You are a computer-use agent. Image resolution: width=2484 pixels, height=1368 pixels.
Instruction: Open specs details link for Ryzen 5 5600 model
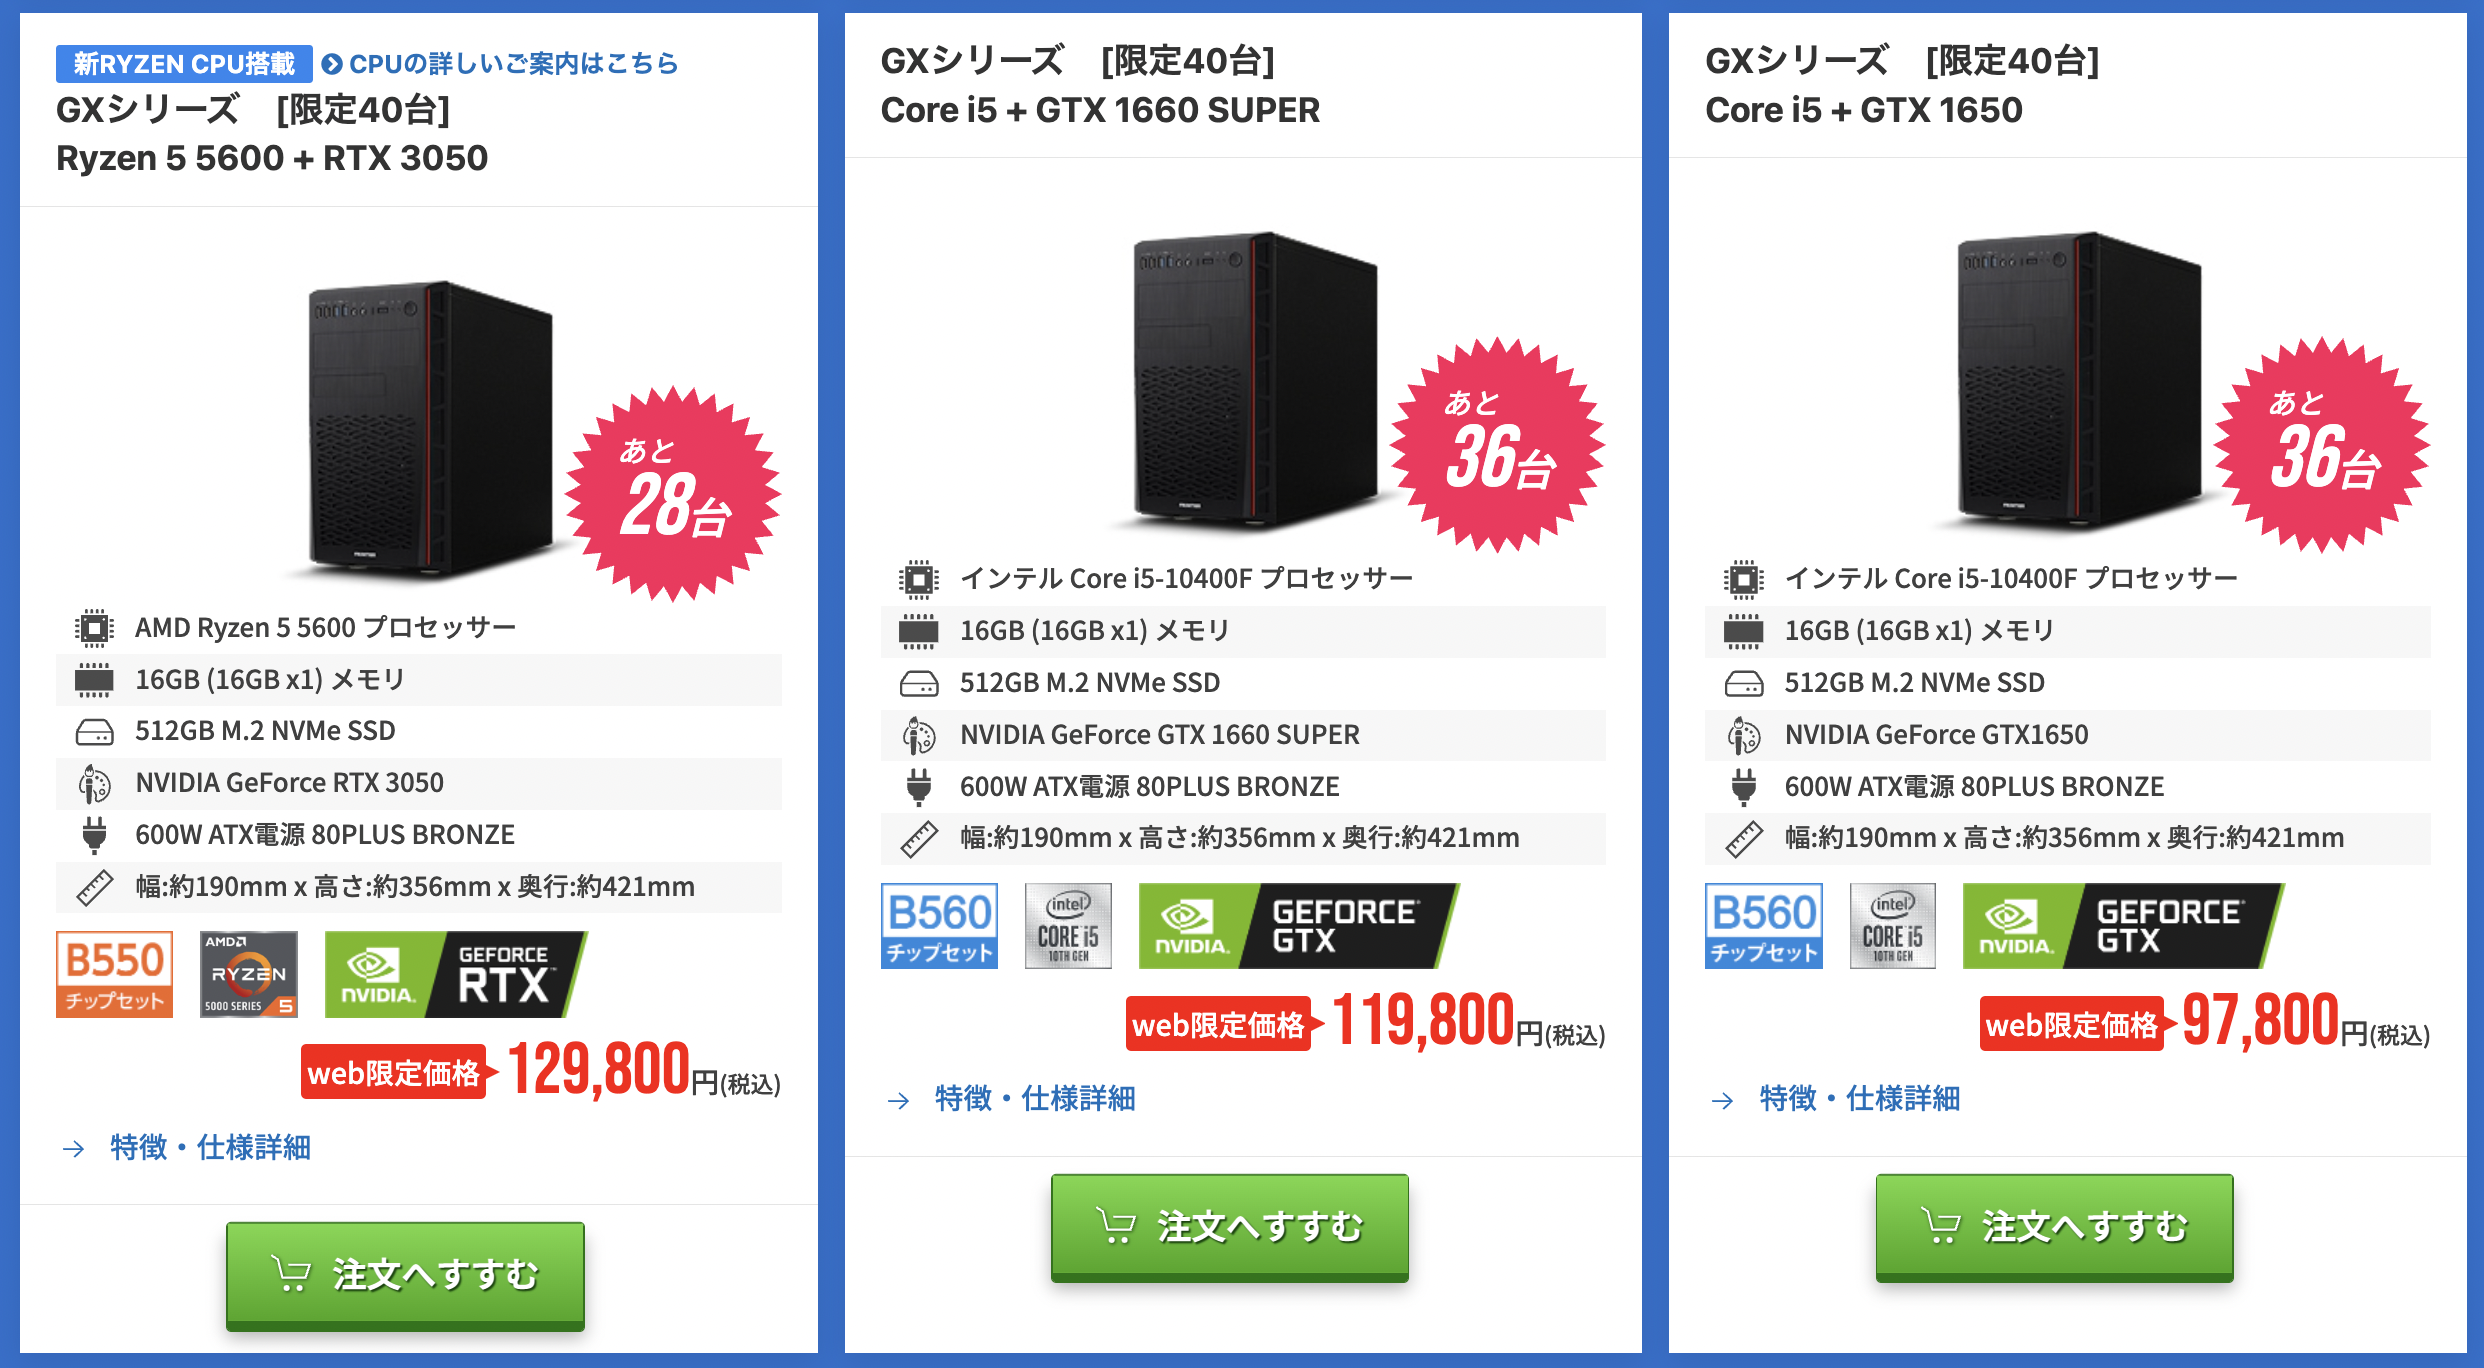click(x=210, y=1147)
